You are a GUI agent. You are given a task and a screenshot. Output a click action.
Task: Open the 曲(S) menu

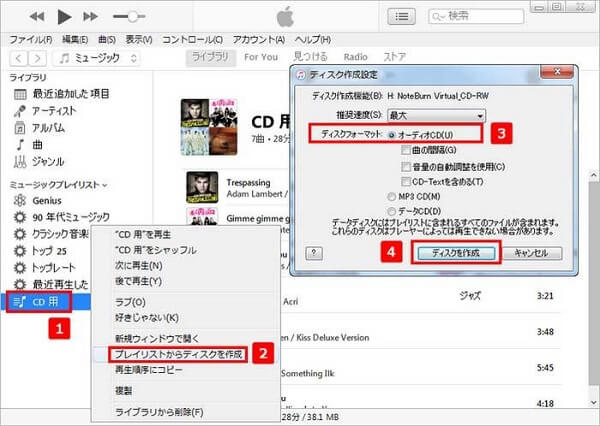tap(107, 39)
